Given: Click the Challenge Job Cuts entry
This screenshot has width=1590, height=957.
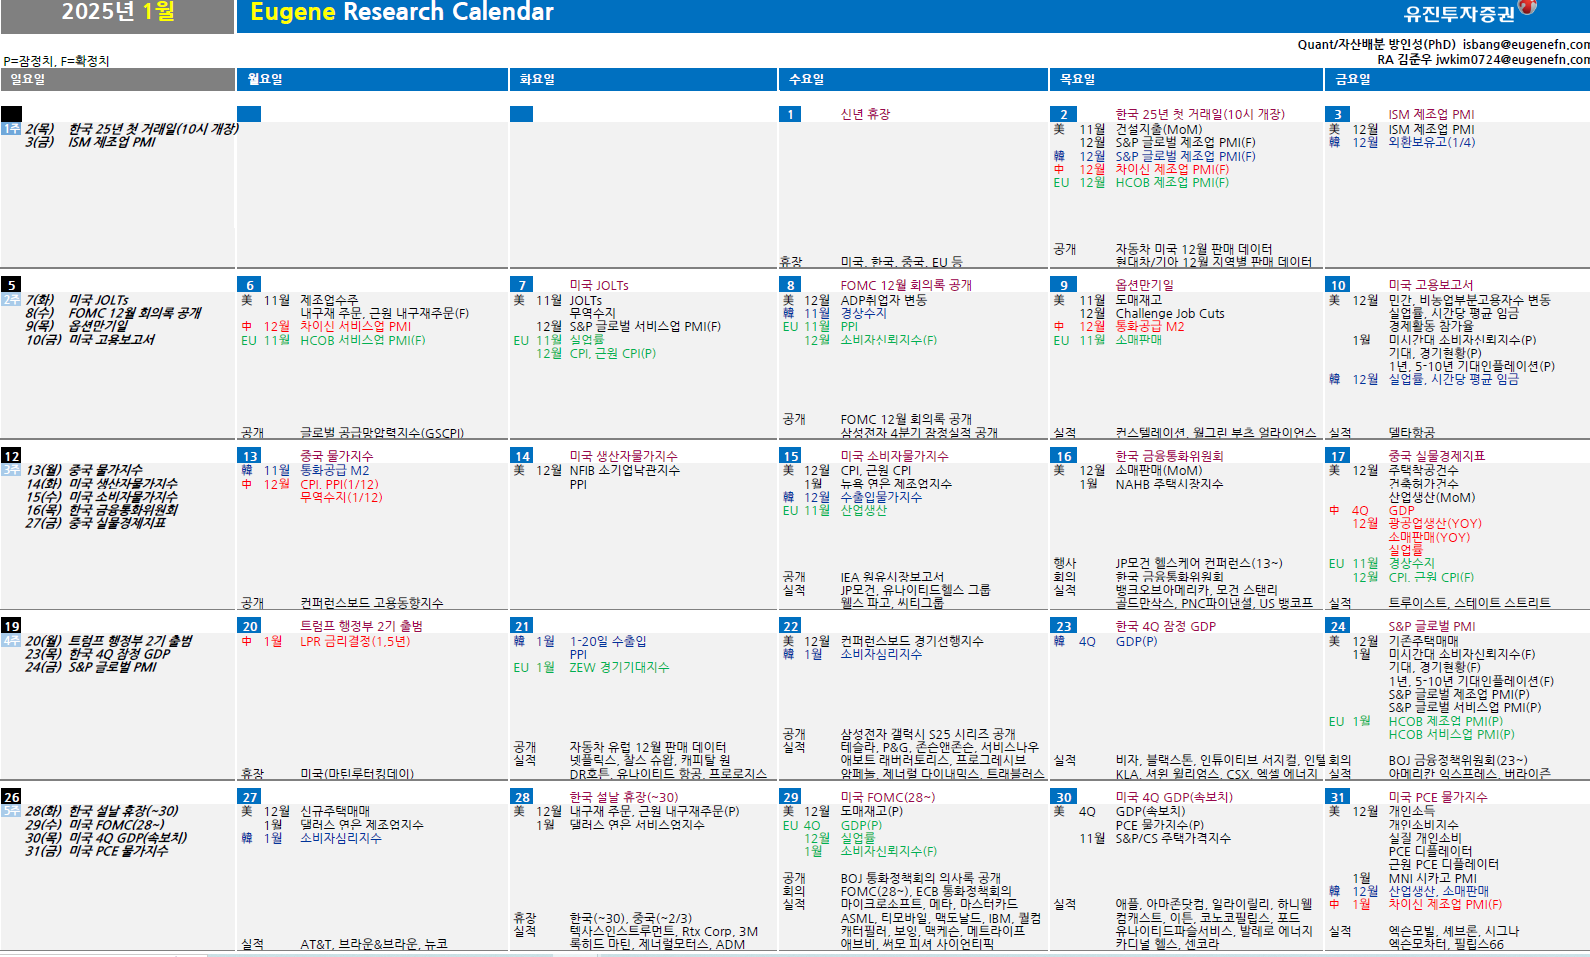Looking at the screenshot, I should [x=1169, y=313].
